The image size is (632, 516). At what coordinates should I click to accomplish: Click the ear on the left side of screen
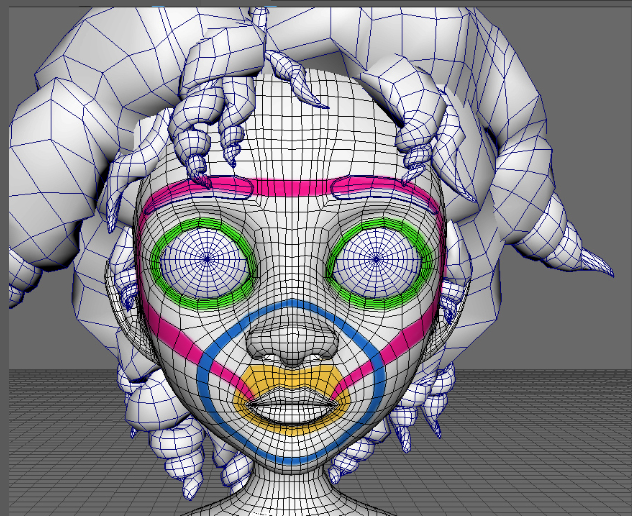click(x=128, y=293)
